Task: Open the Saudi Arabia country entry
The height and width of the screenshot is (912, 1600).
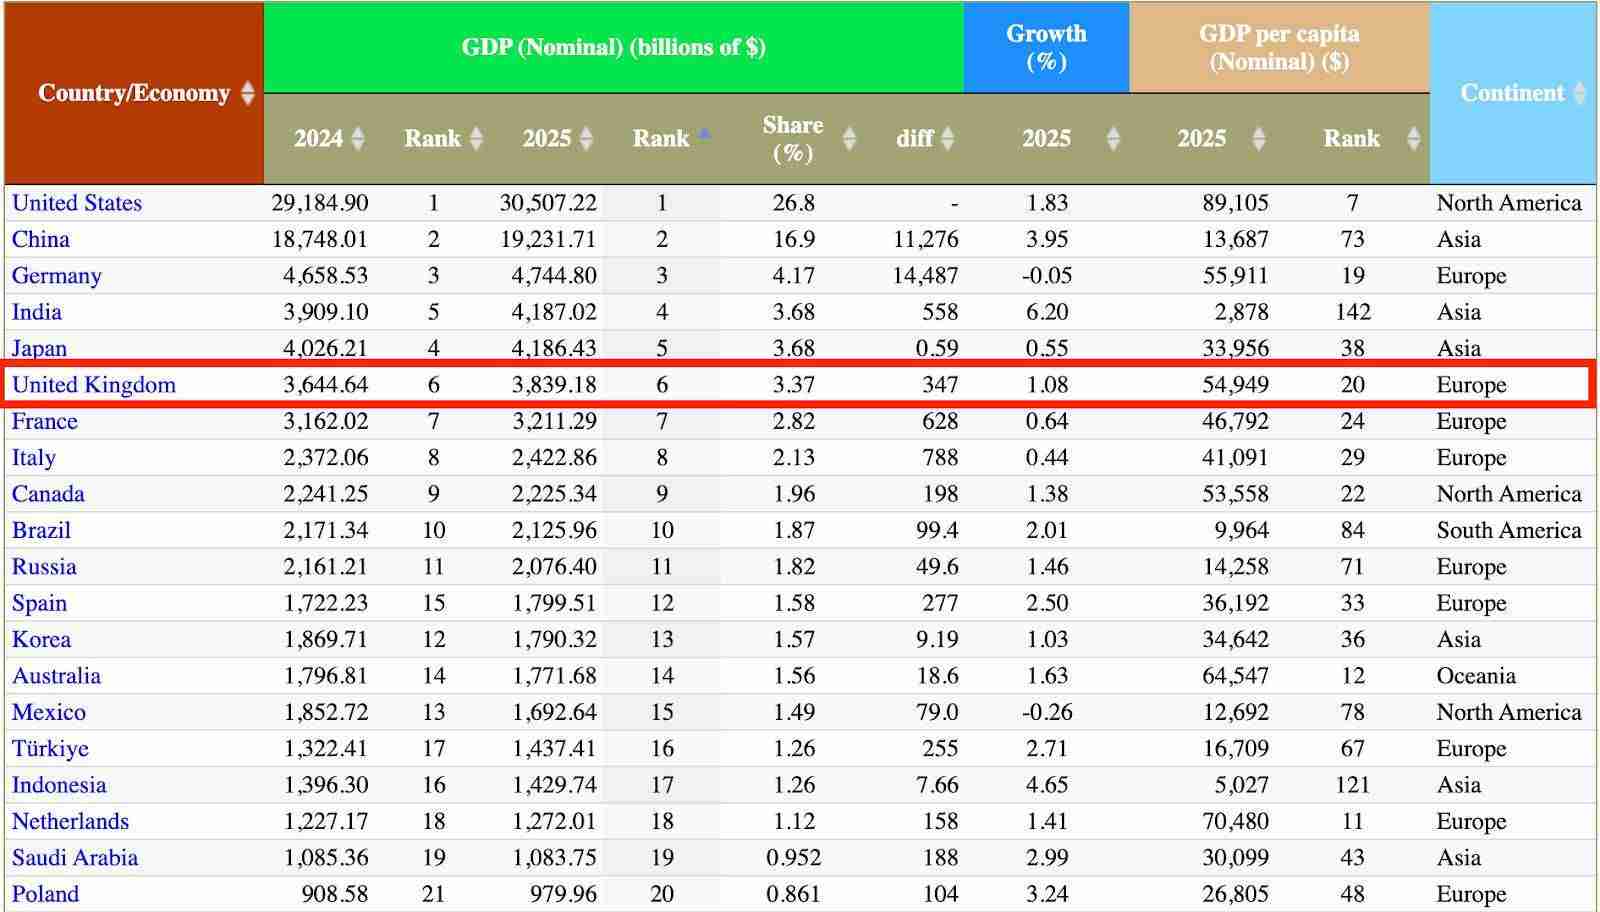Action: click(74, 857)
